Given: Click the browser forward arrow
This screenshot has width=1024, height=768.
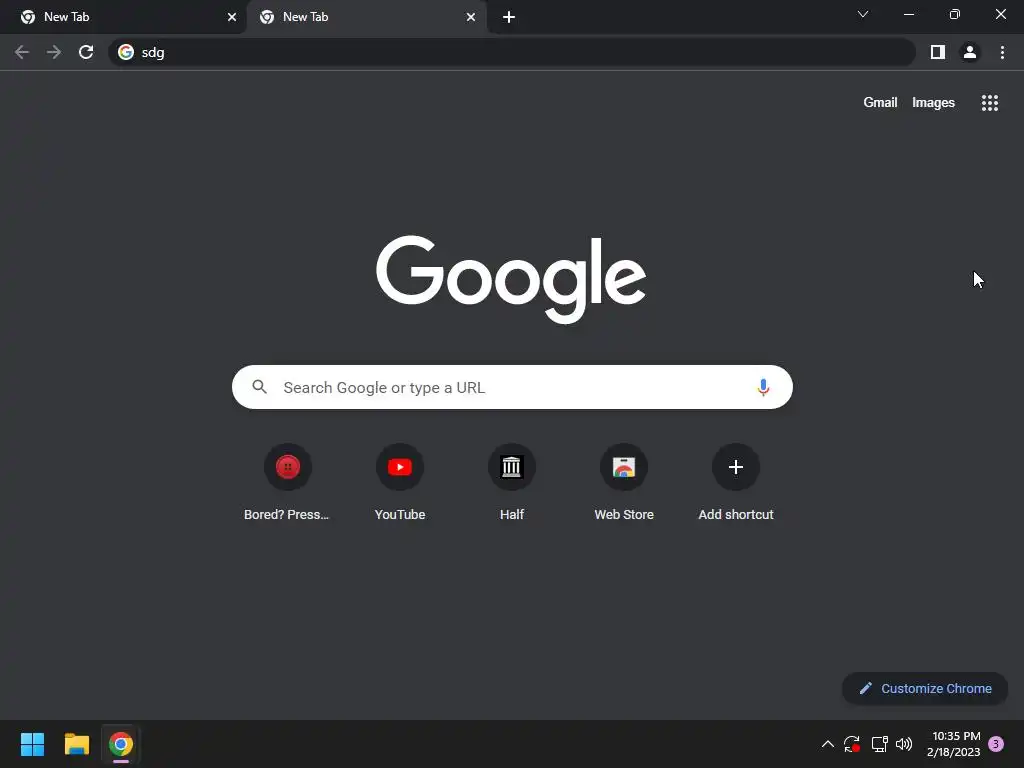Looking at the screenshot, I should pos(54,52).
